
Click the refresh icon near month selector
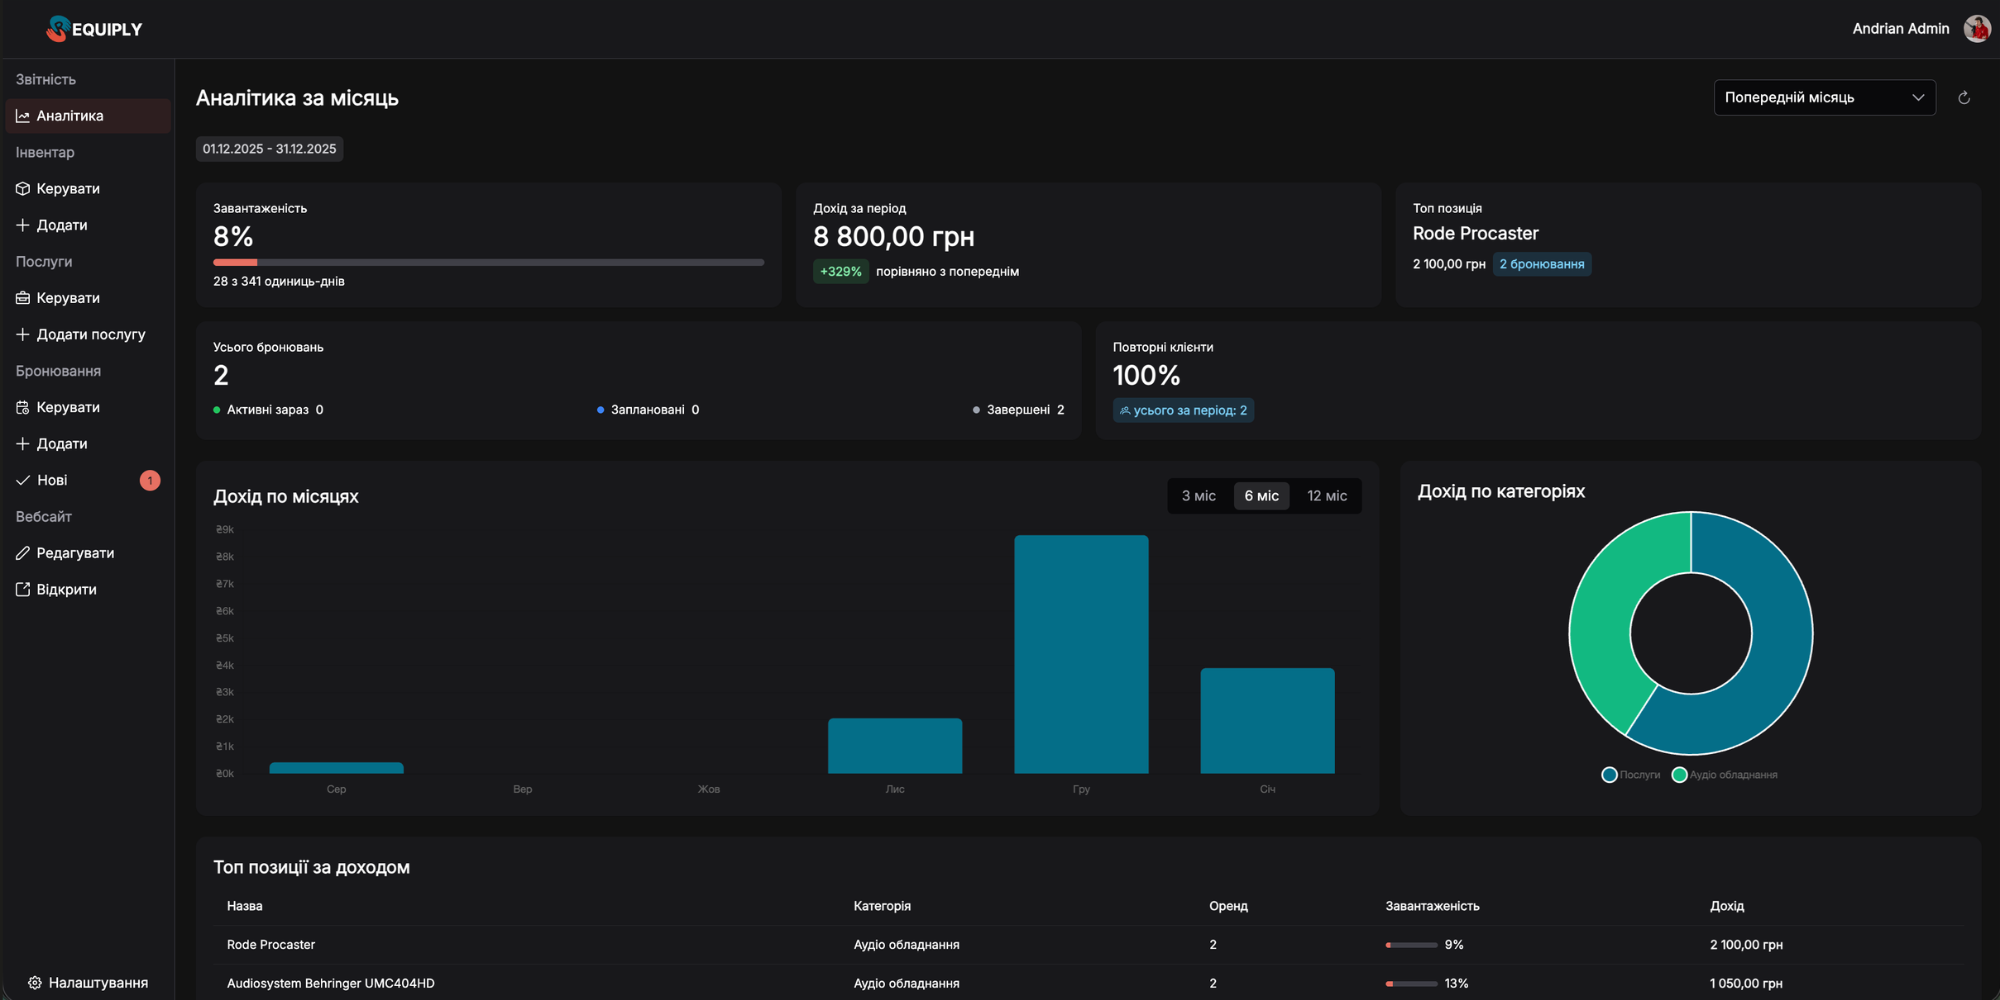1964,97
